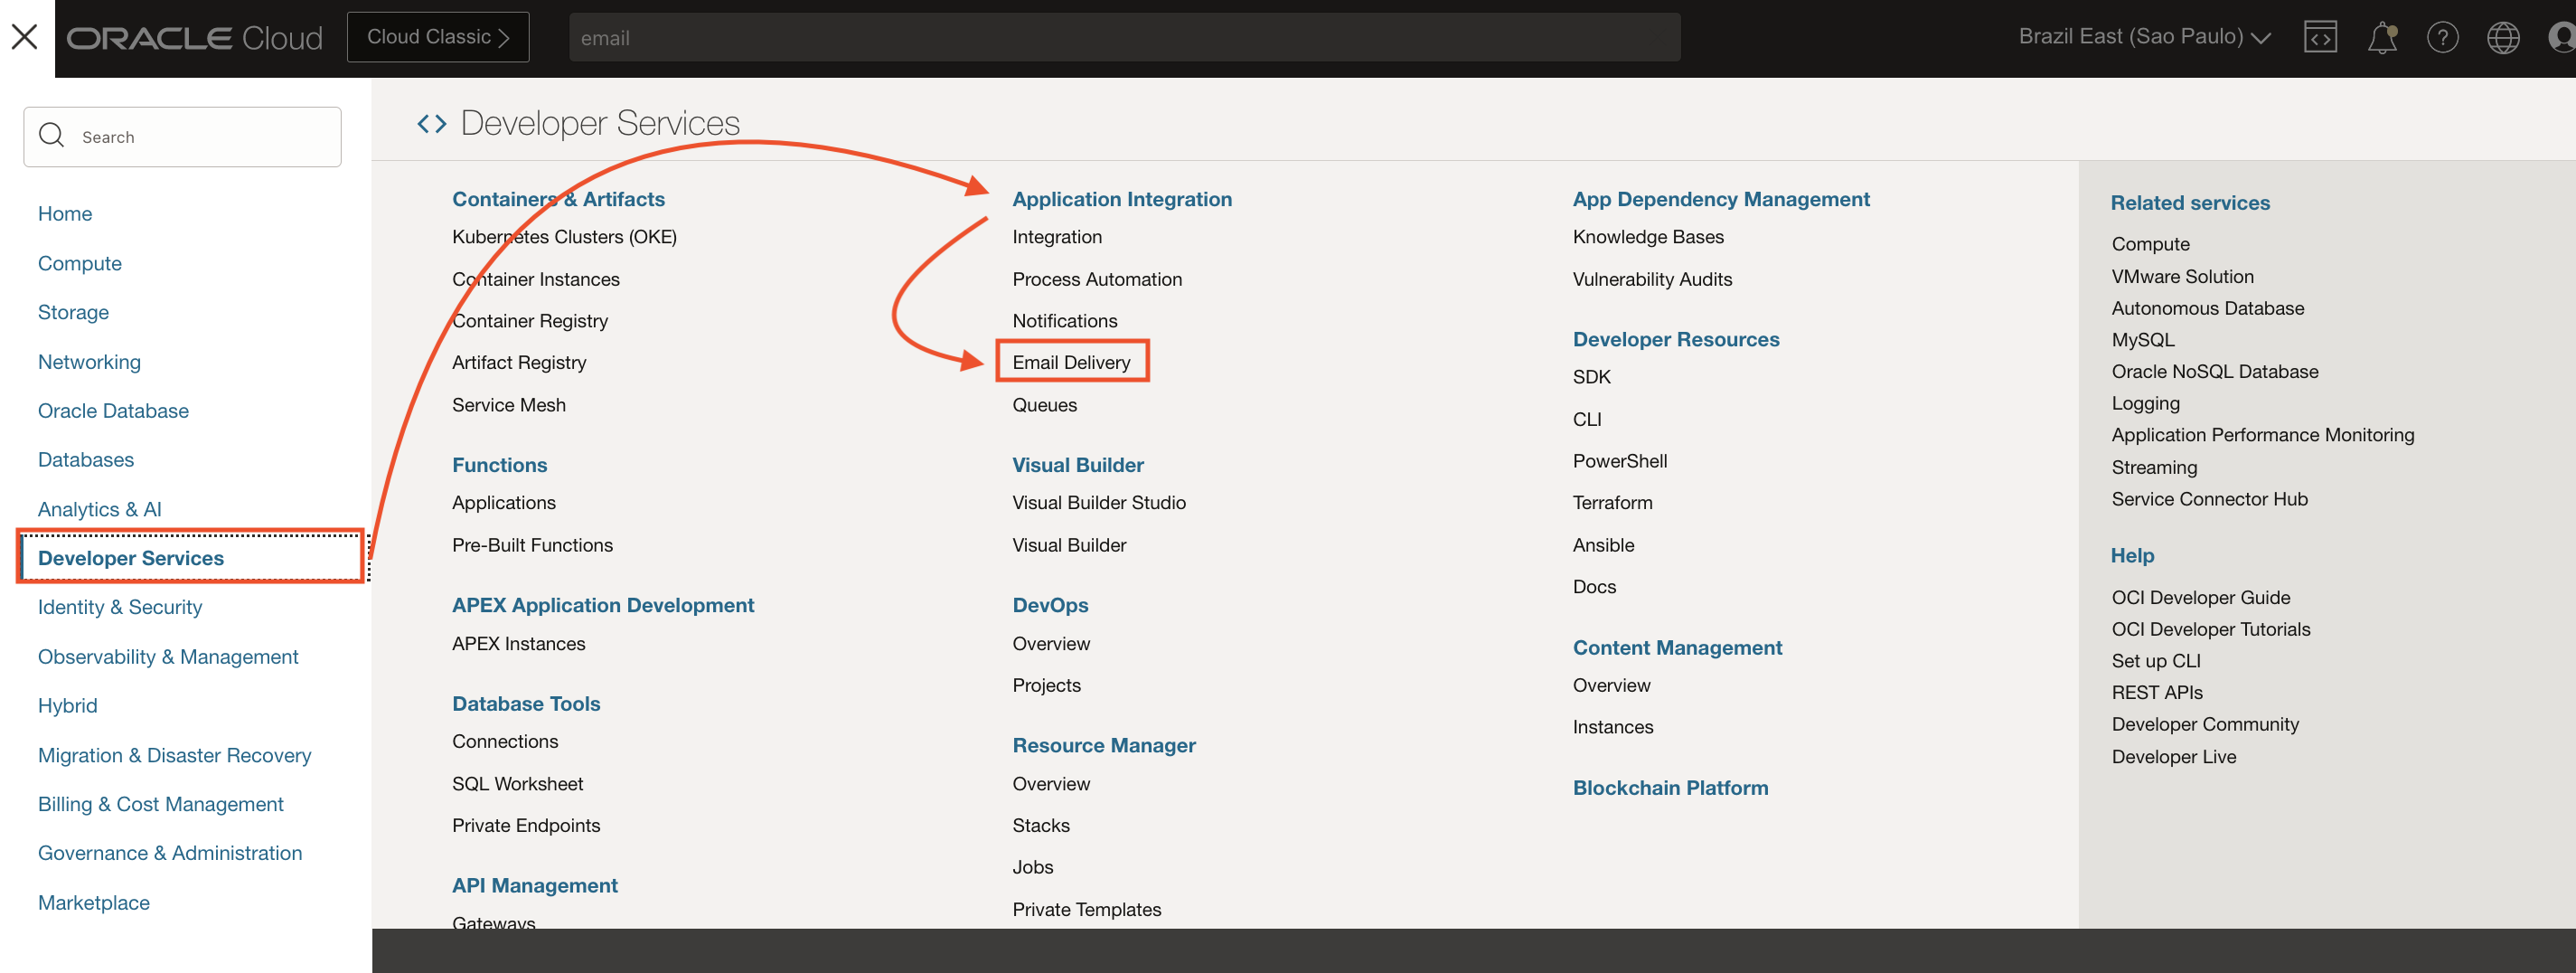Click the Oracle Cloud logo
Screen dimensions: 2576x973
194,37
